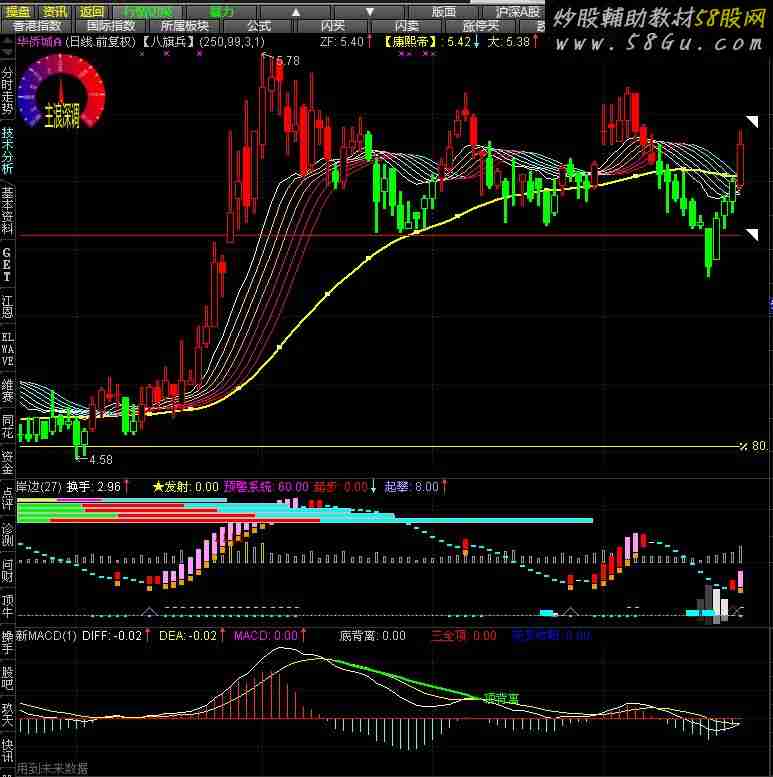Open the 版面 layout menu
This screenshot has width=773, height=777.
tap(443, 12)
